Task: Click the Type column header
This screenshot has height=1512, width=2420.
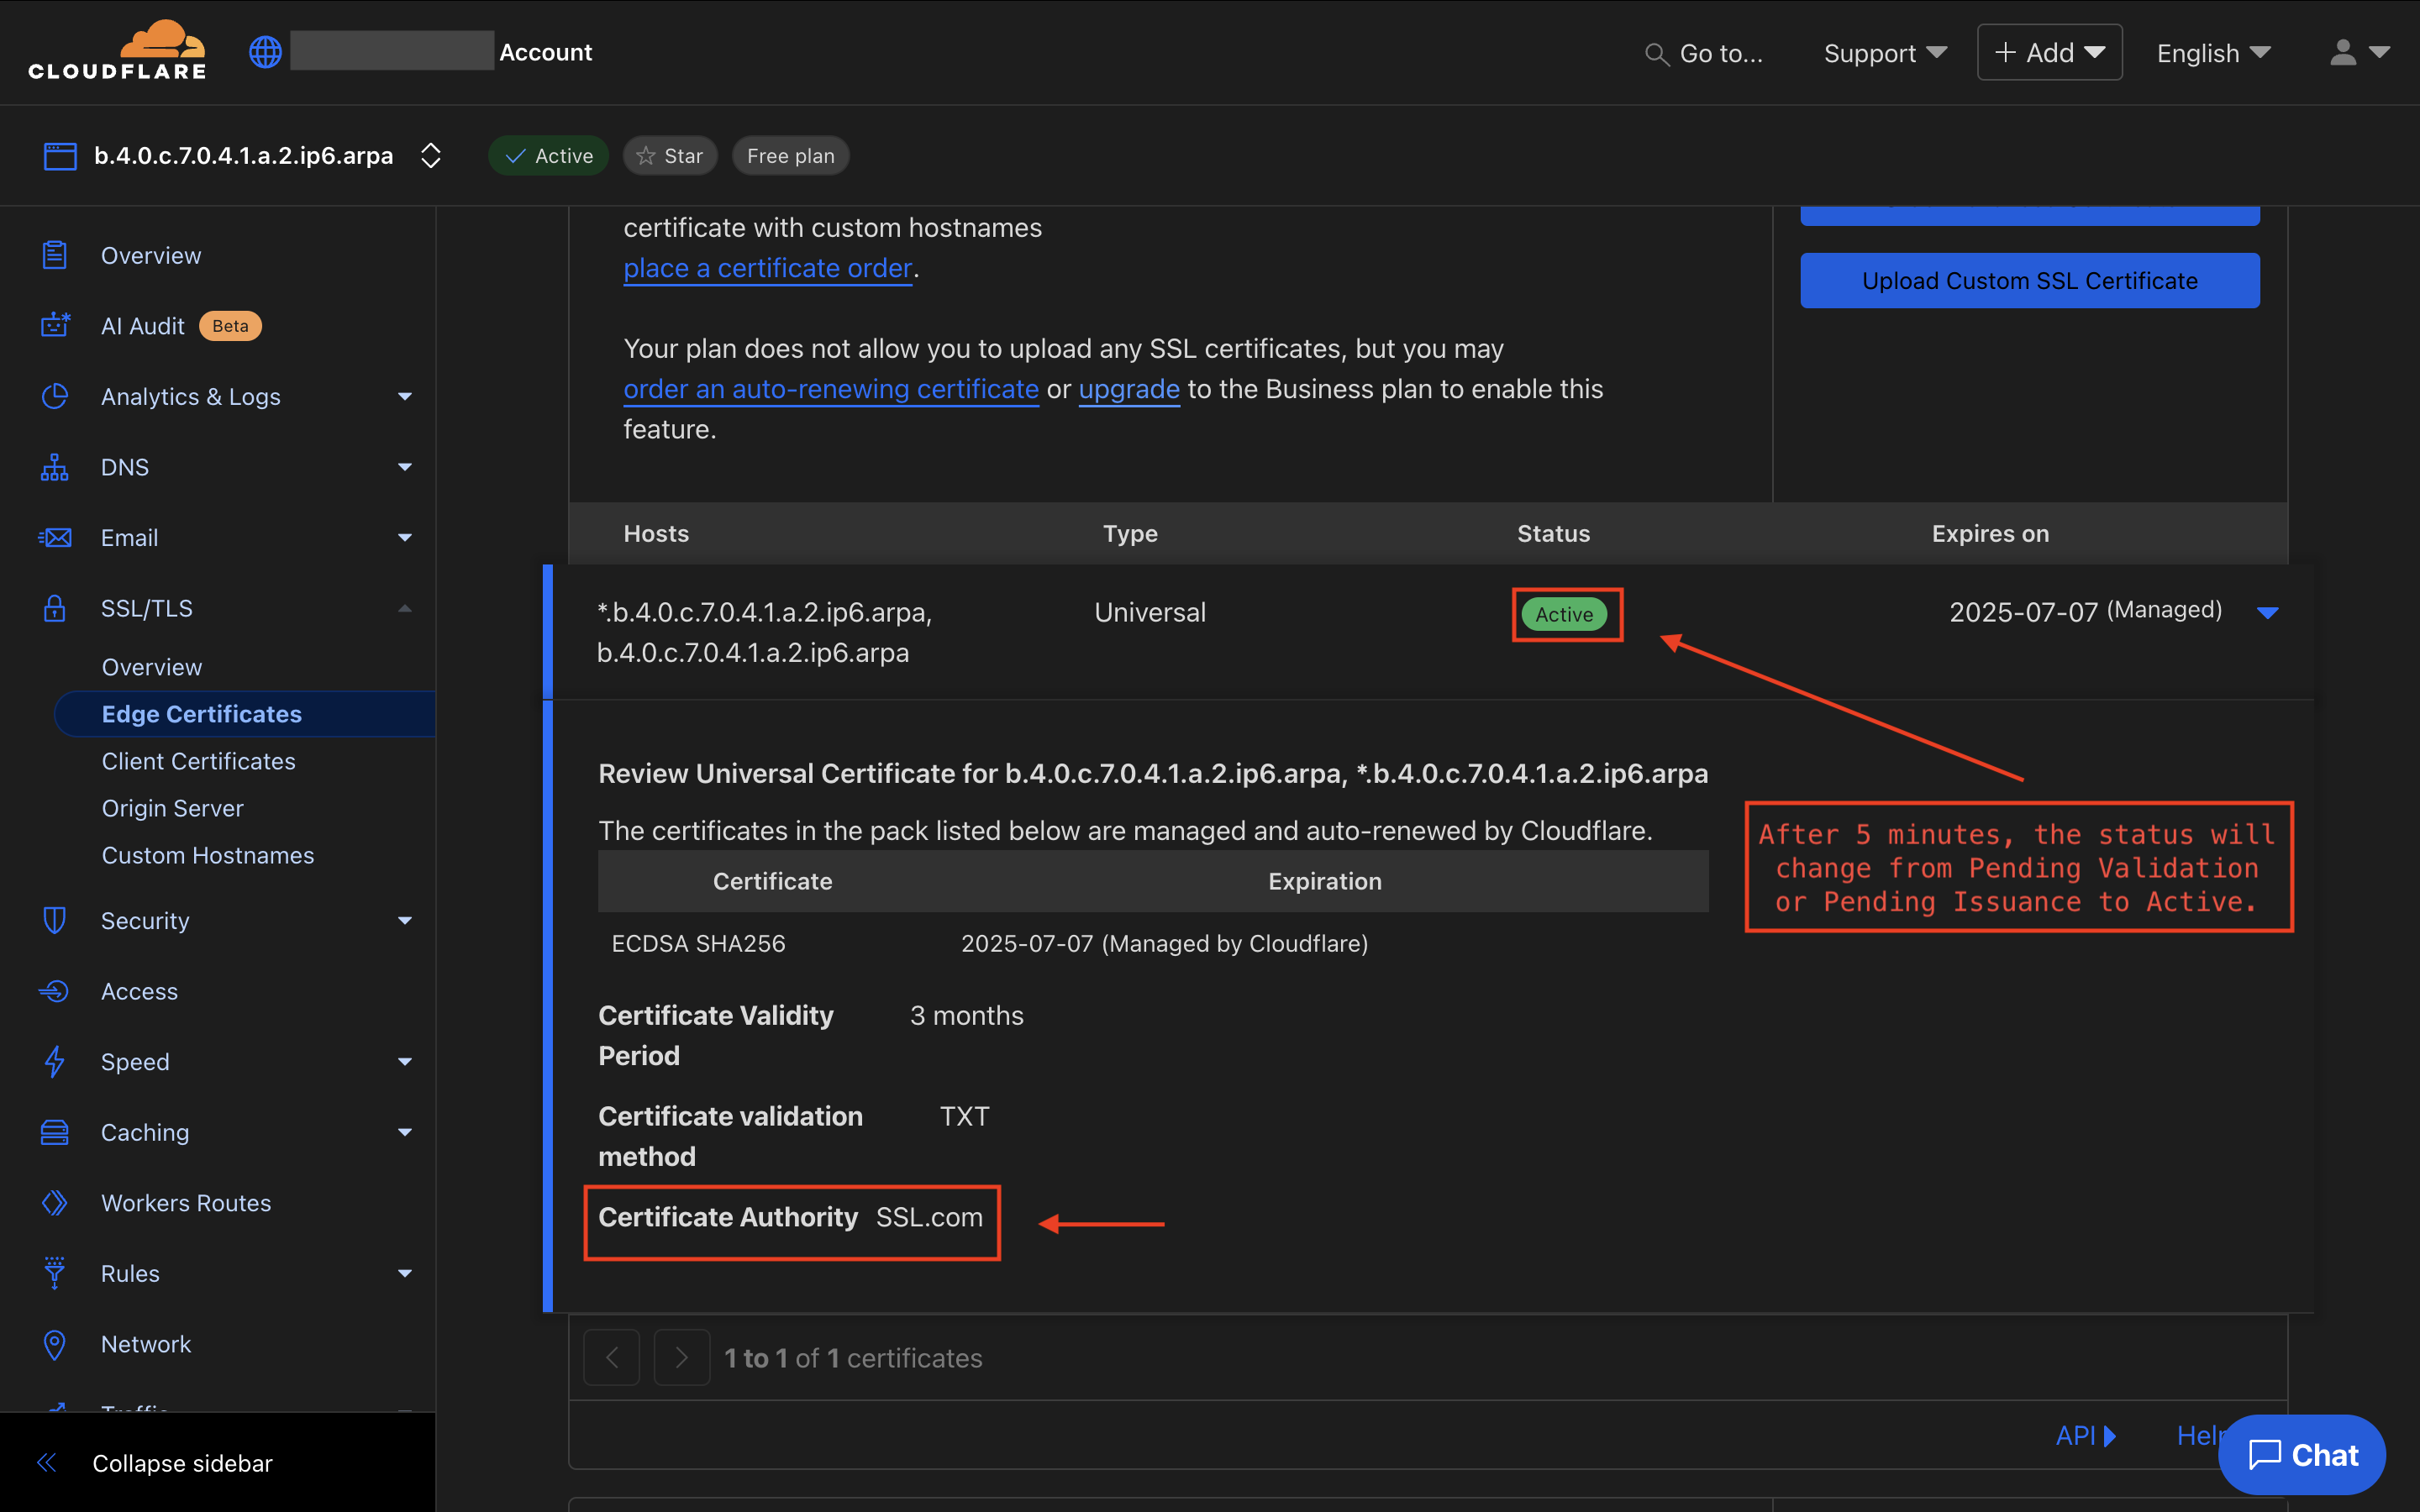Action: click(1130, 534)
